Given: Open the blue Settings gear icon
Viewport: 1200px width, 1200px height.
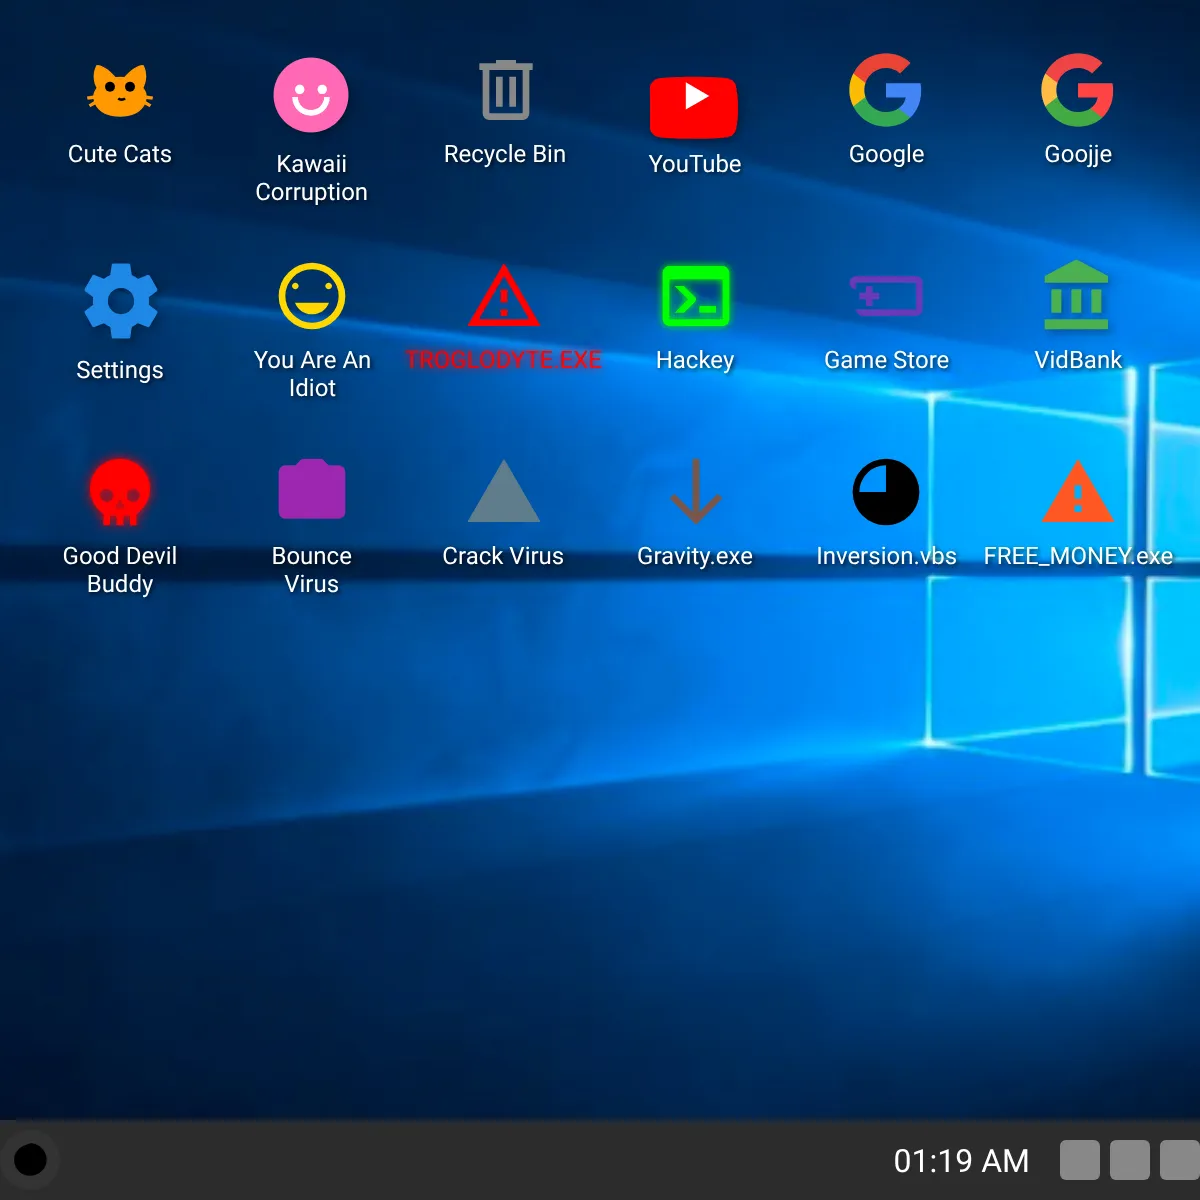Looking at the screenshot, I should tap(120, 301).
